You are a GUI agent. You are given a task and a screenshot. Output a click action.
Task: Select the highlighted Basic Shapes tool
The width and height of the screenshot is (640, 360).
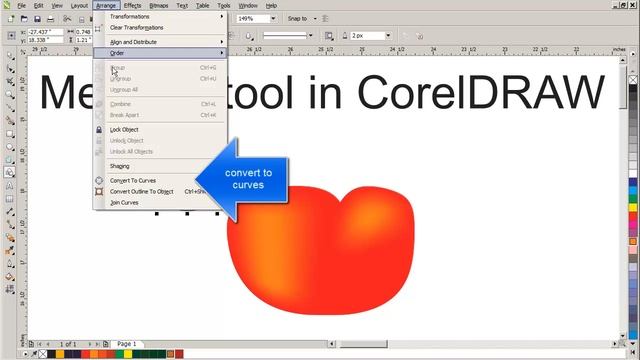pos(10,173)
